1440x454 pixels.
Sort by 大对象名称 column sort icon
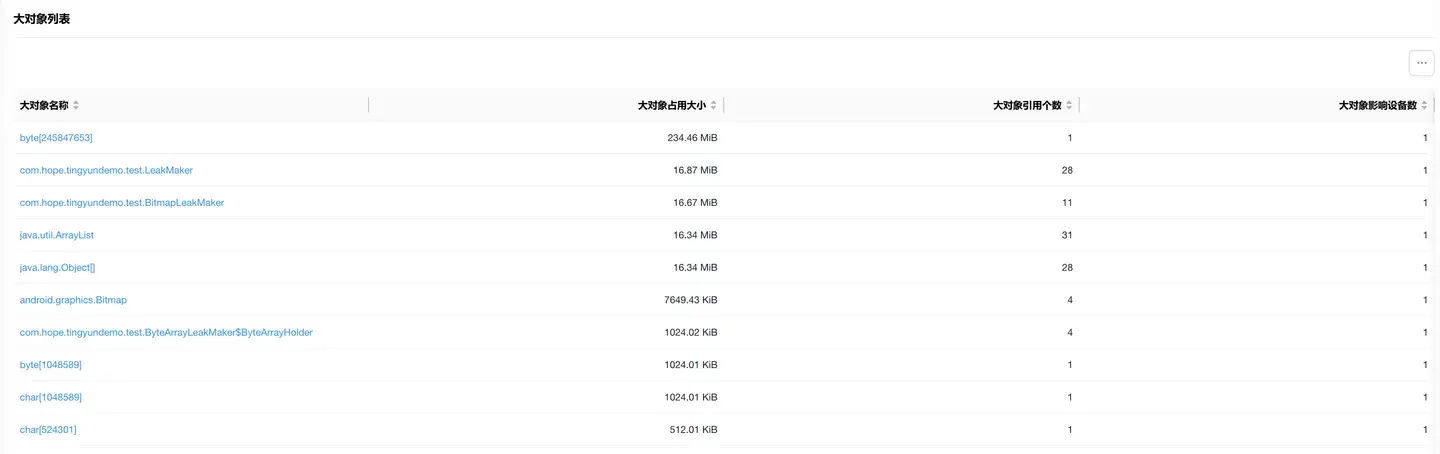point(76,105)
